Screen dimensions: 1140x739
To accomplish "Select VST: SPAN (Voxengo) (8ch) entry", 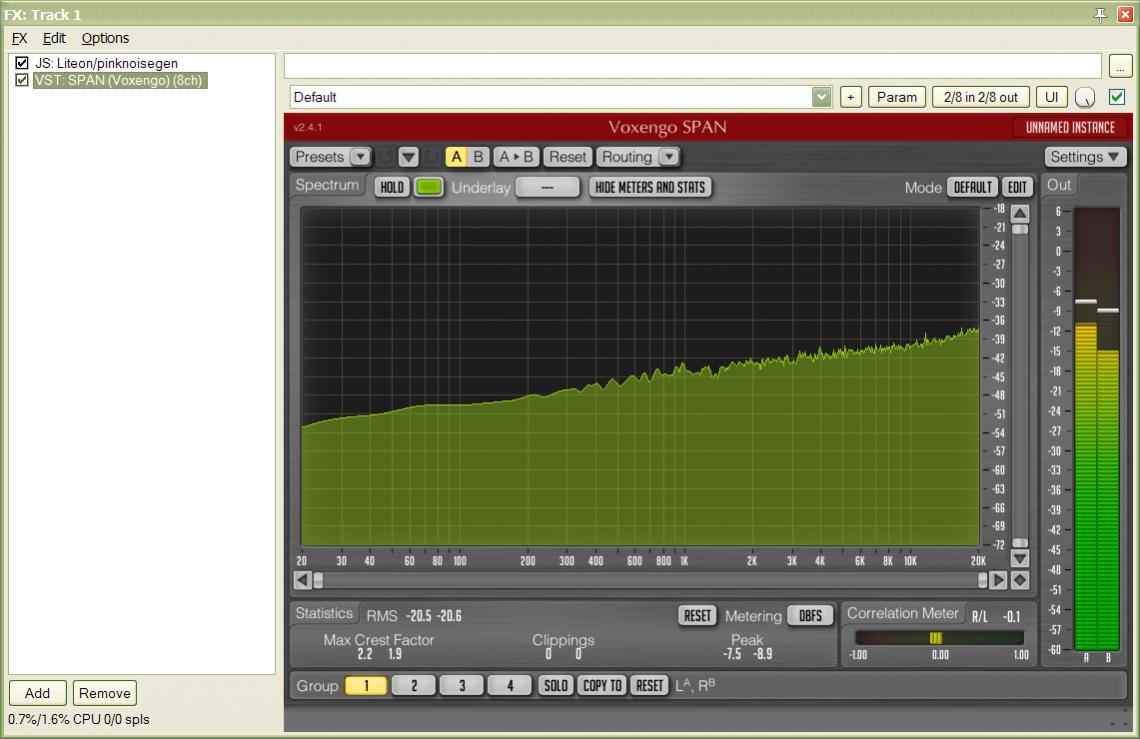I will [120, 80].
